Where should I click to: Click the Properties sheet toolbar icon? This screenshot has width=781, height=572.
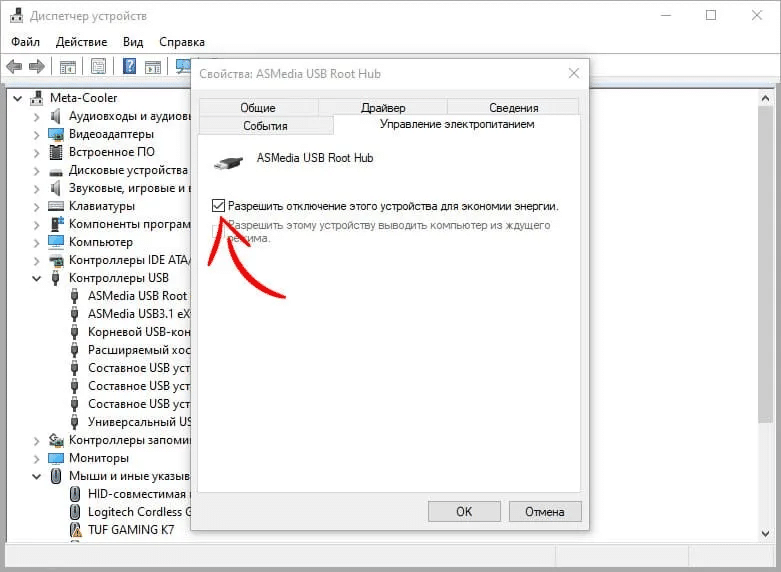(x=98, y=67)
